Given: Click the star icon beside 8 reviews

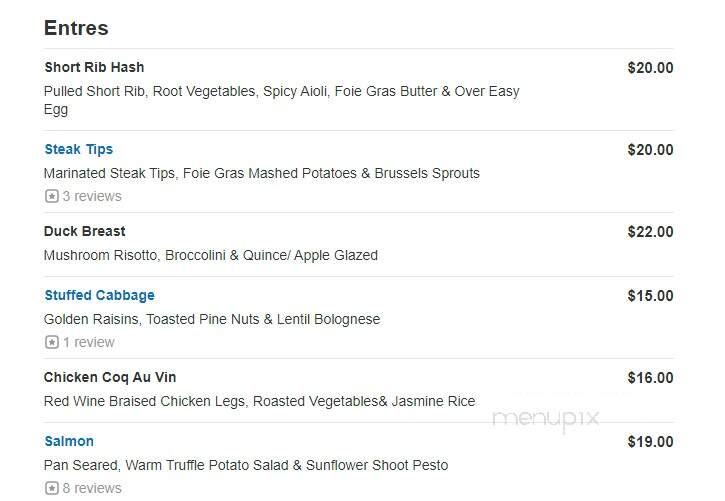Looking at the screenshot, I should click(x=52, y=488).
